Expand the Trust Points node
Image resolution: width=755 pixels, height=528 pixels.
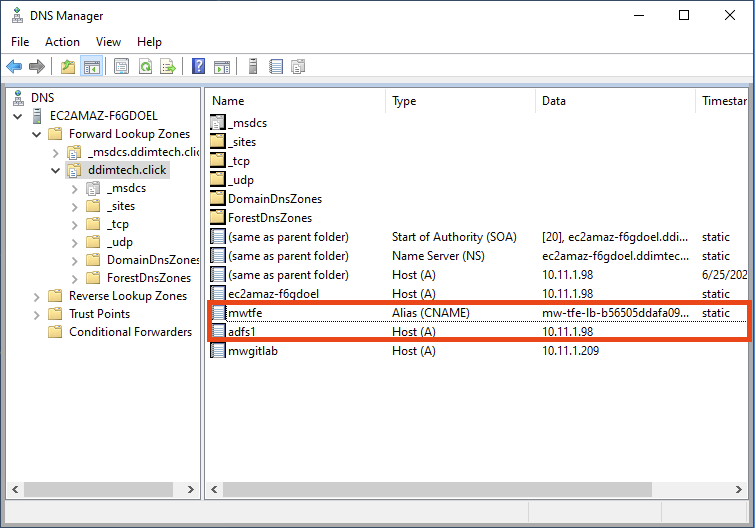tap(37, 315)
